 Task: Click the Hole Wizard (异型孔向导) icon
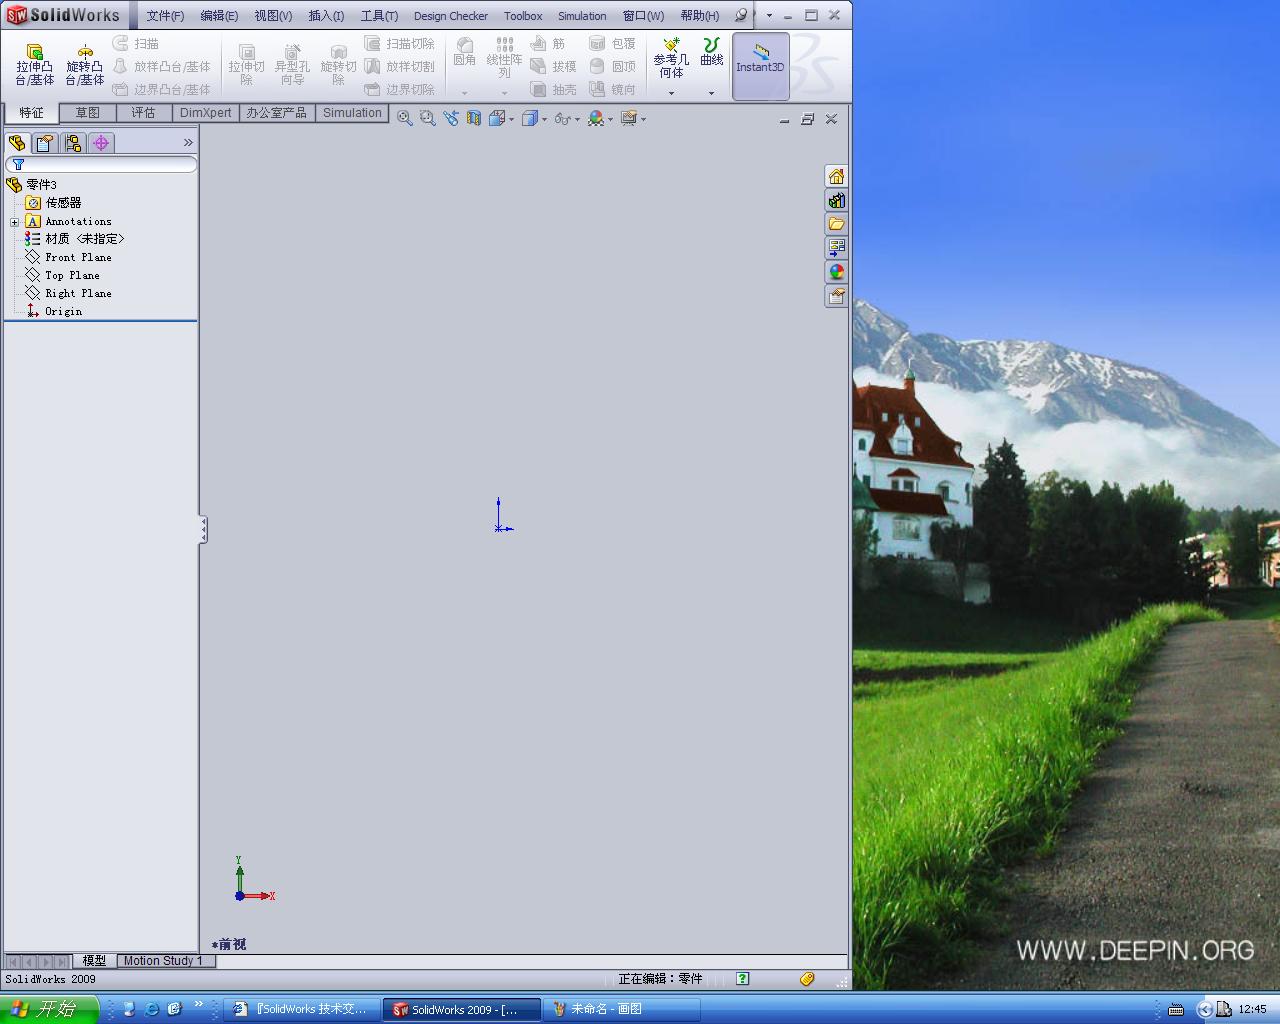coord(292,65)
